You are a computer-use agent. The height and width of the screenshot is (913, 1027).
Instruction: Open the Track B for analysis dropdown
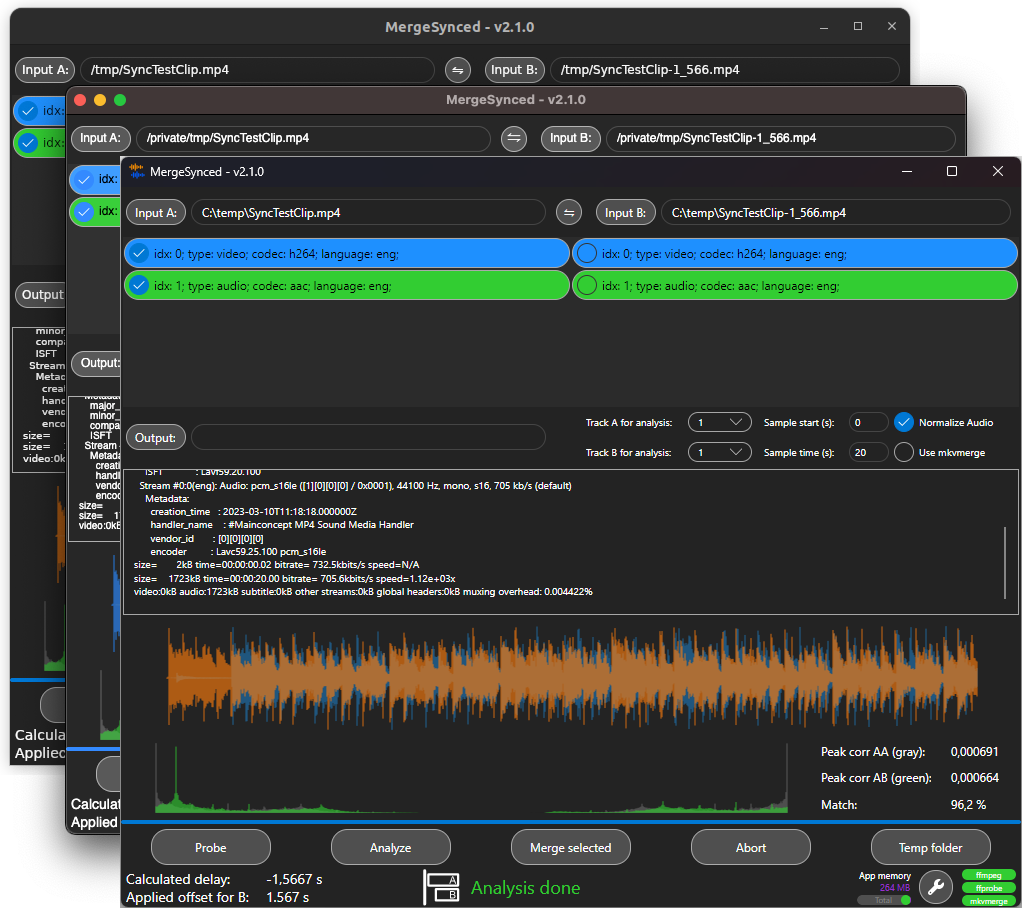tap(720, 452)
